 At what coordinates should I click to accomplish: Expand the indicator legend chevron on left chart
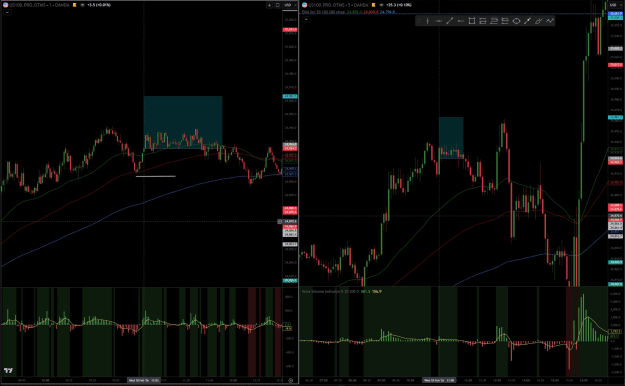click(x=8, y=12)
